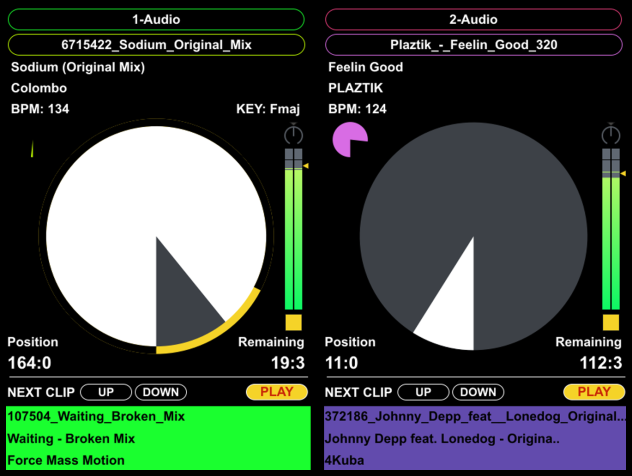Click deck 1 position value '164:0'
632x476 pixels.
29,363
